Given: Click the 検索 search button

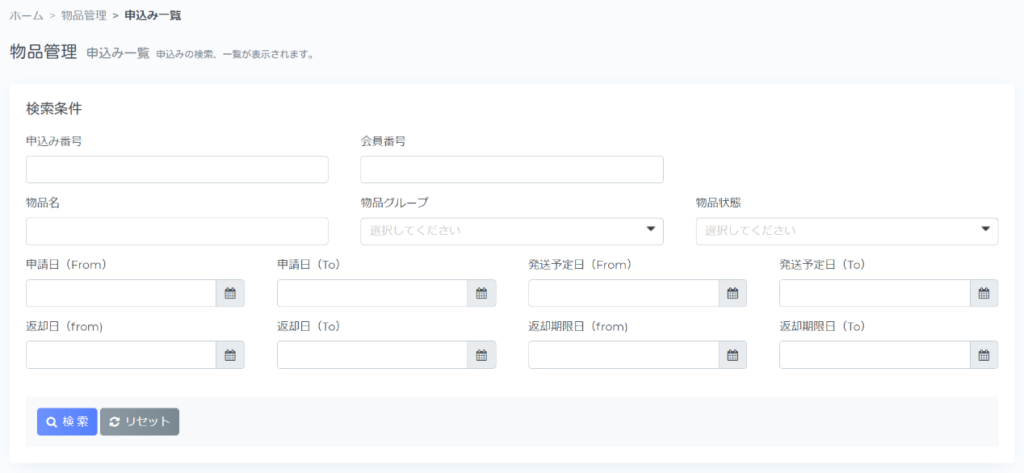Looking at the screenshot, I should [x=67, y=422].
